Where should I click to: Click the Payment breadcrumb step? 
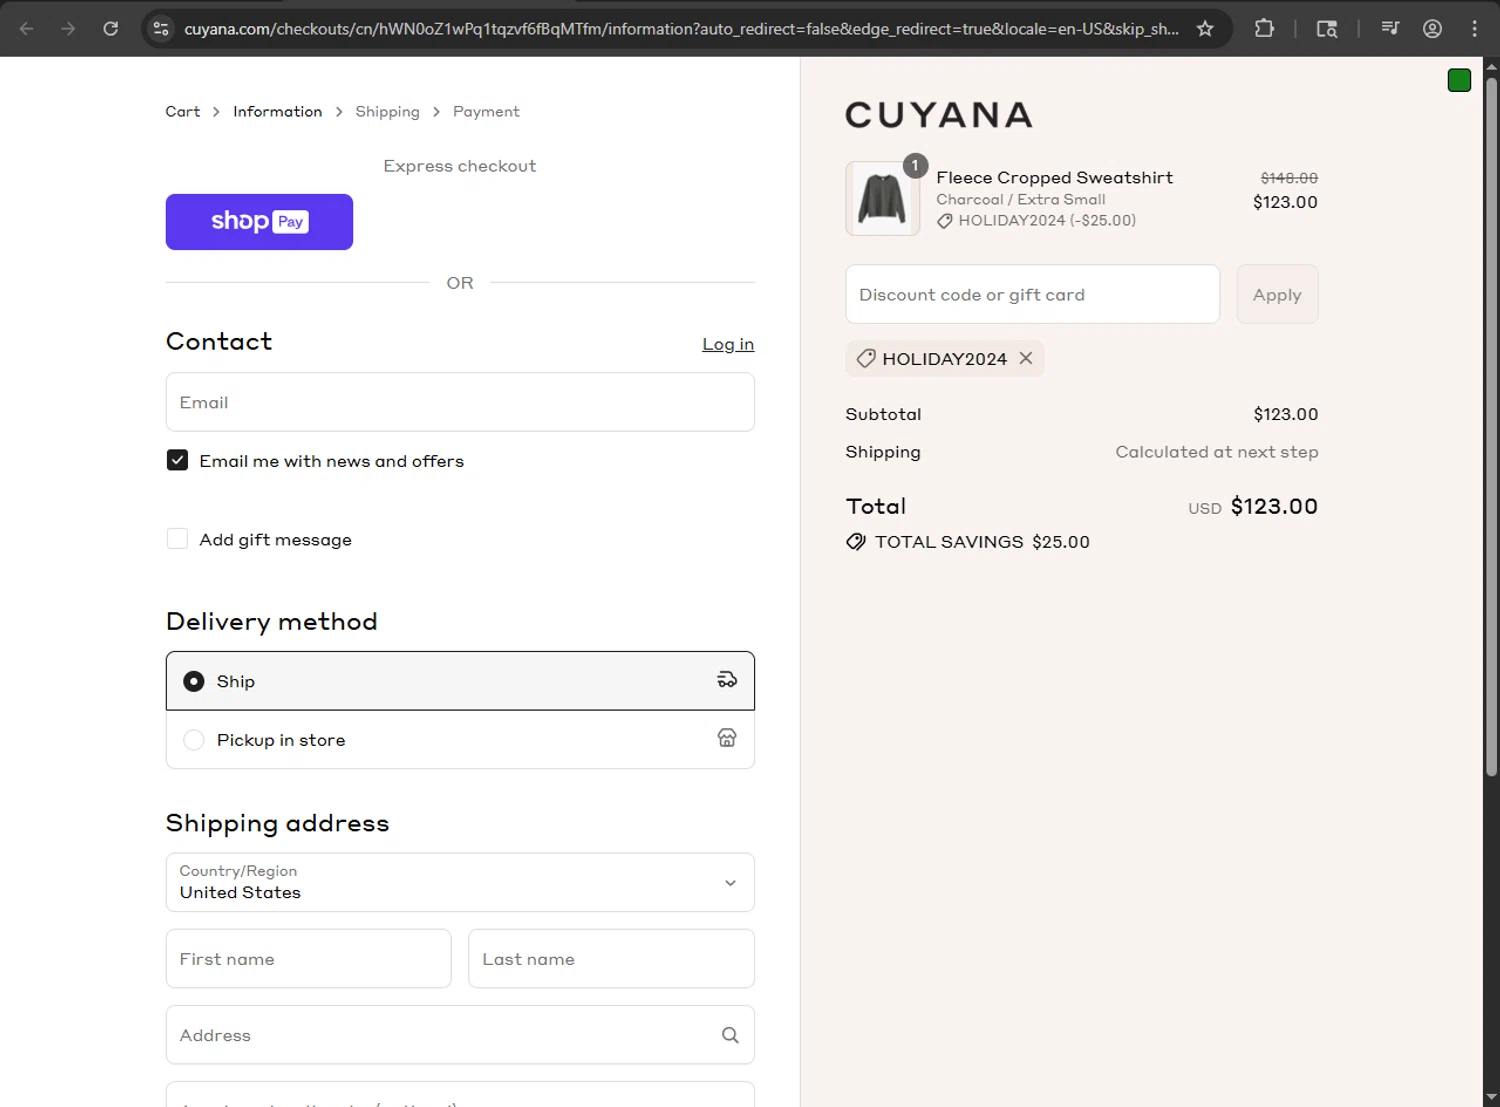[x=486, y=111]
